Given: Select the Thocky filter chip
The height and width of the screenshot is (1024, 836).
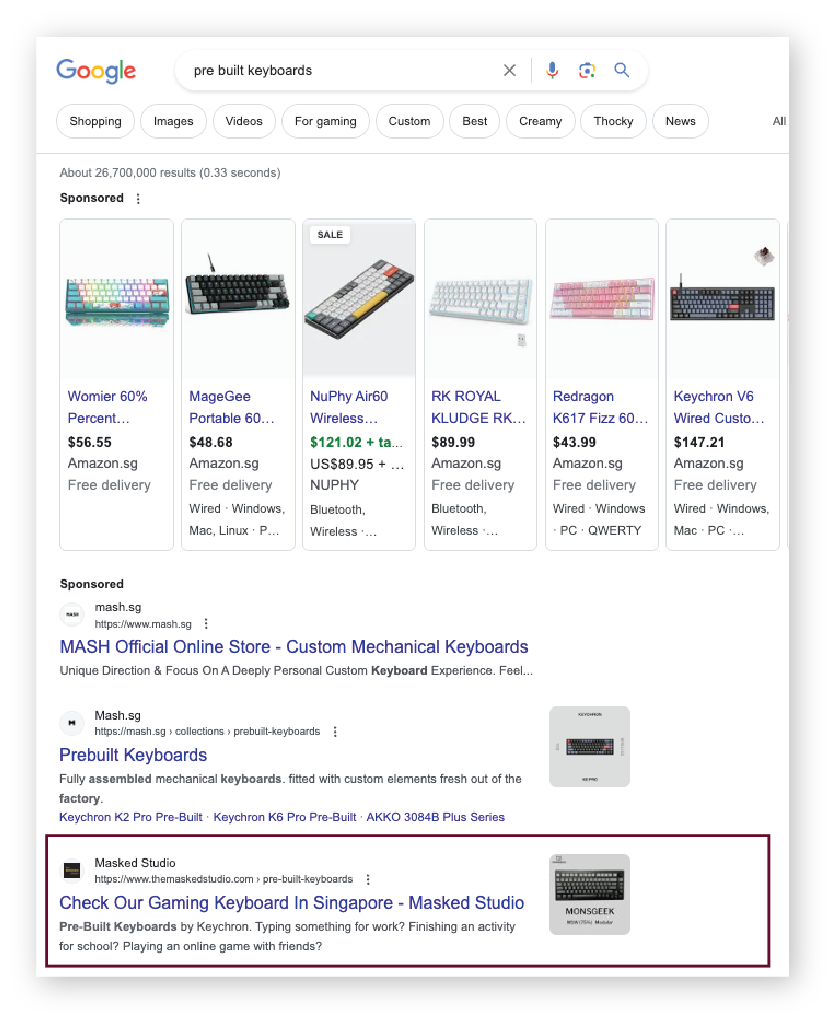Looking at the screenshot, I should (x=613, y=121).
